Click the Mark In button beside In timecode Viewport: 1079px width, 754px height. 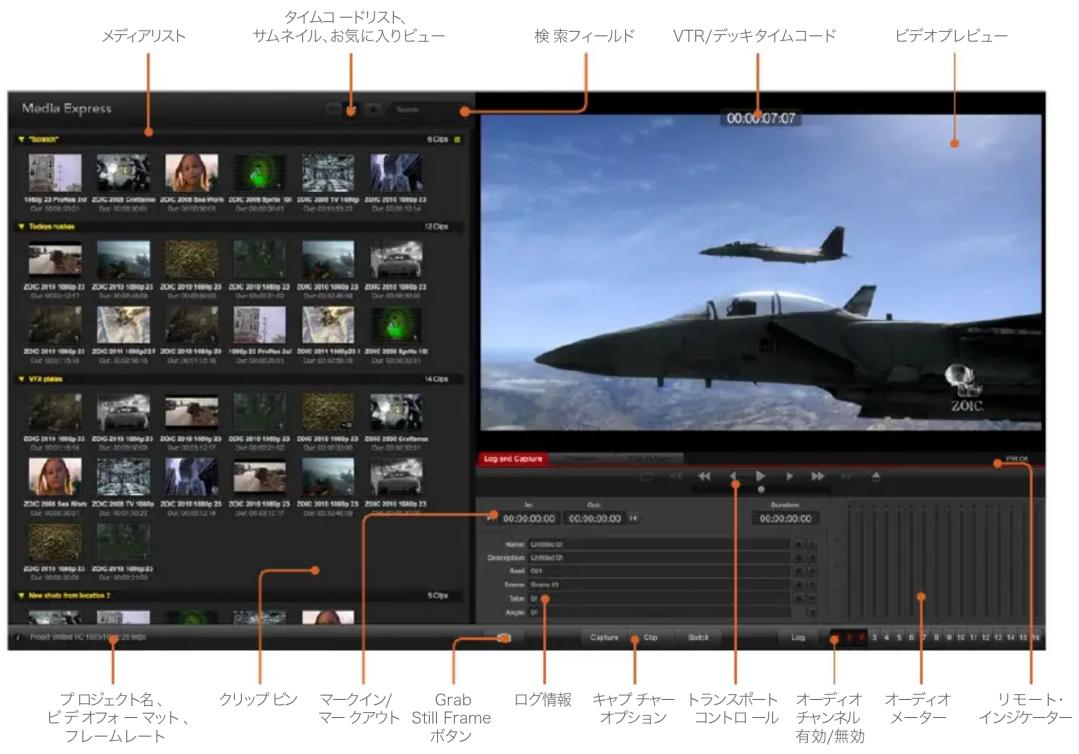(491, 518)
